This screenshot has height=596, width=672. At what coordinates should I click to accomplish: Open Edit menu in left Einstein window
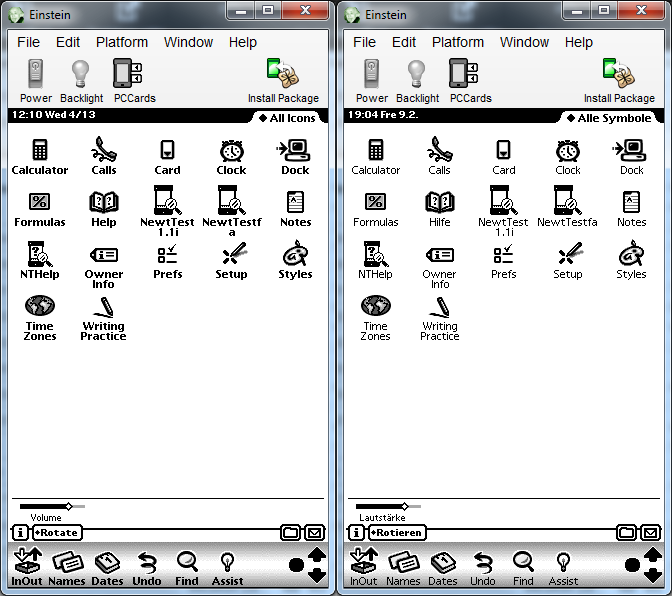[x=68, y=42]
